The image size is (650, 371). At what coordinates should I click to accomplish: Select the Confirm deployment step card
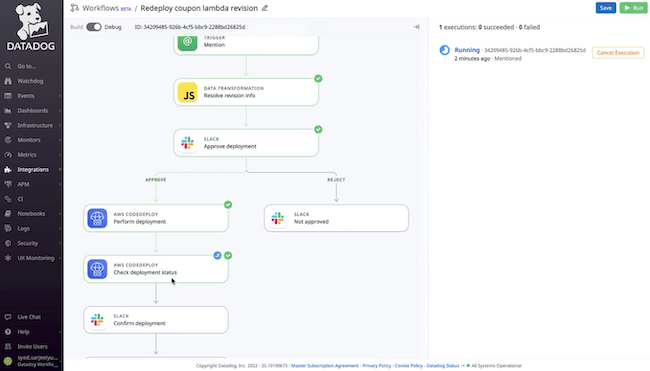(156, 320)
